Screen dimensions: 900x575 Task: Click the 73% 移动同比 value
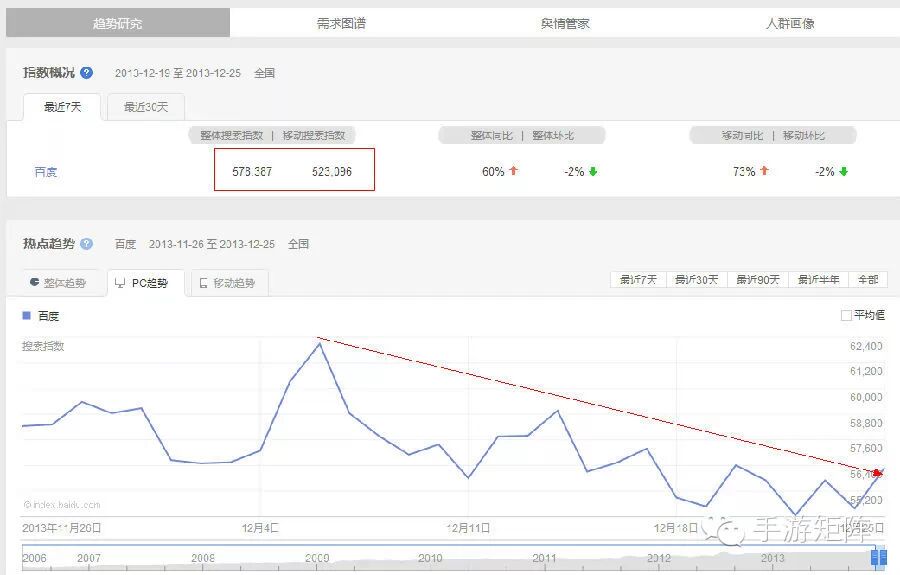tap(744, 172)
